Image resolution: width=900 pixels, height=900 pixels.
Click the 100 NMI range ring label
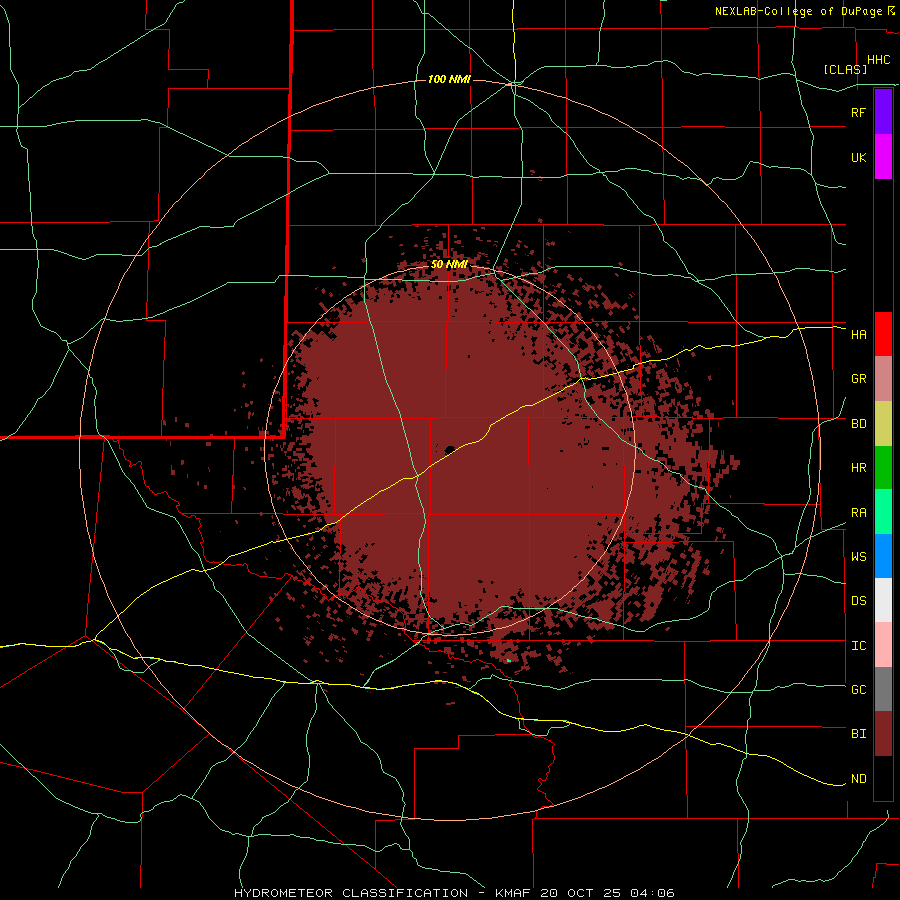449,79
